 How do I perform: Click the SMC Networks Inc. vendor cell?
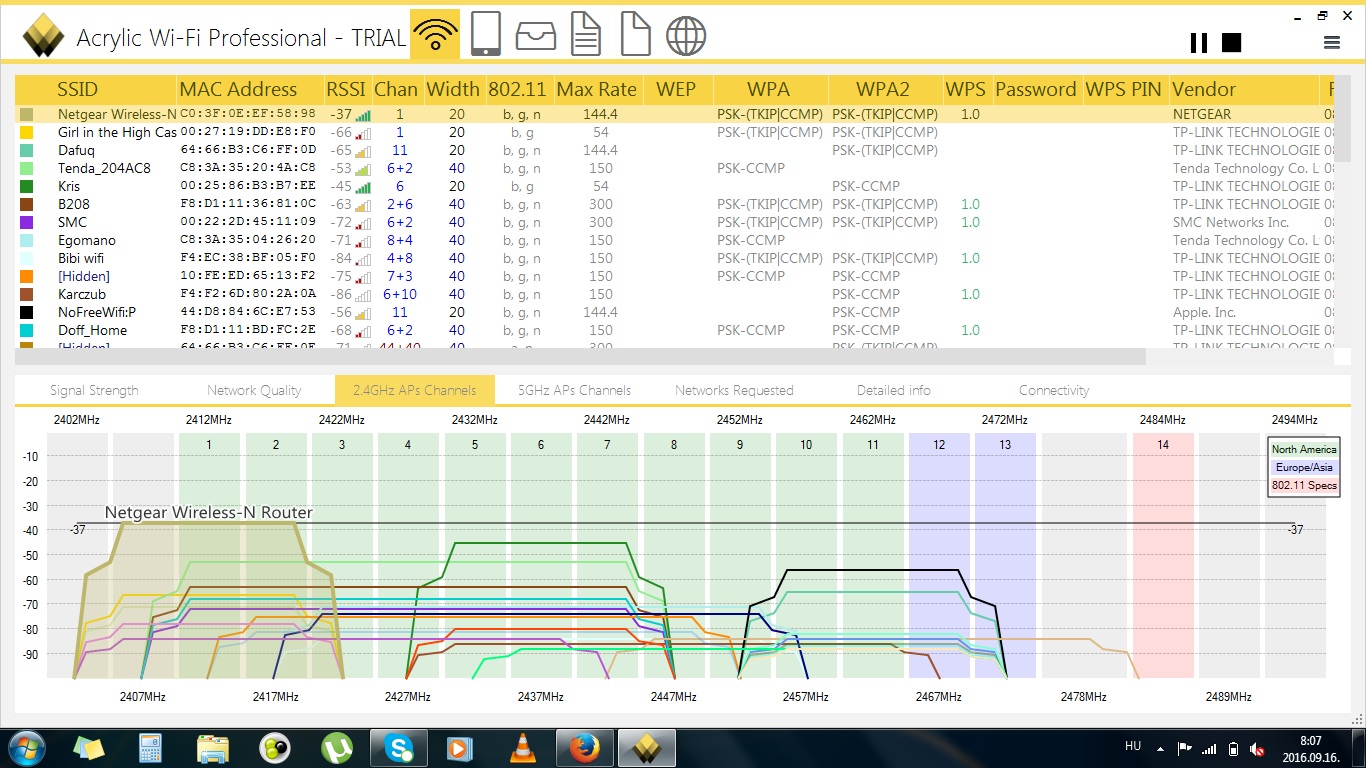pyautogui.click(x=1231, y=222)
